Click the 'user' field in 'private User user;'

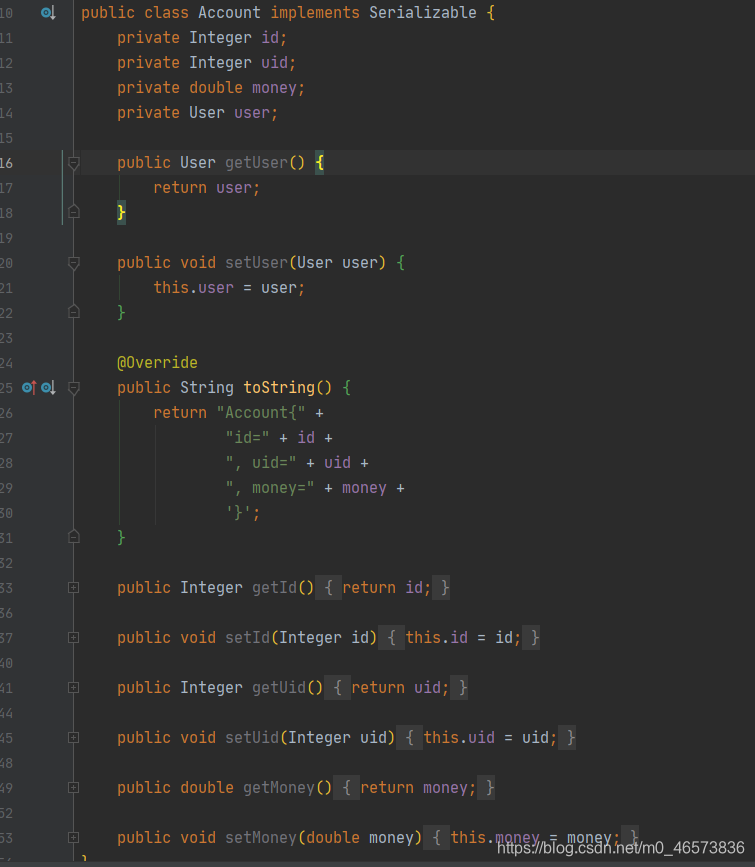[252, 113]
